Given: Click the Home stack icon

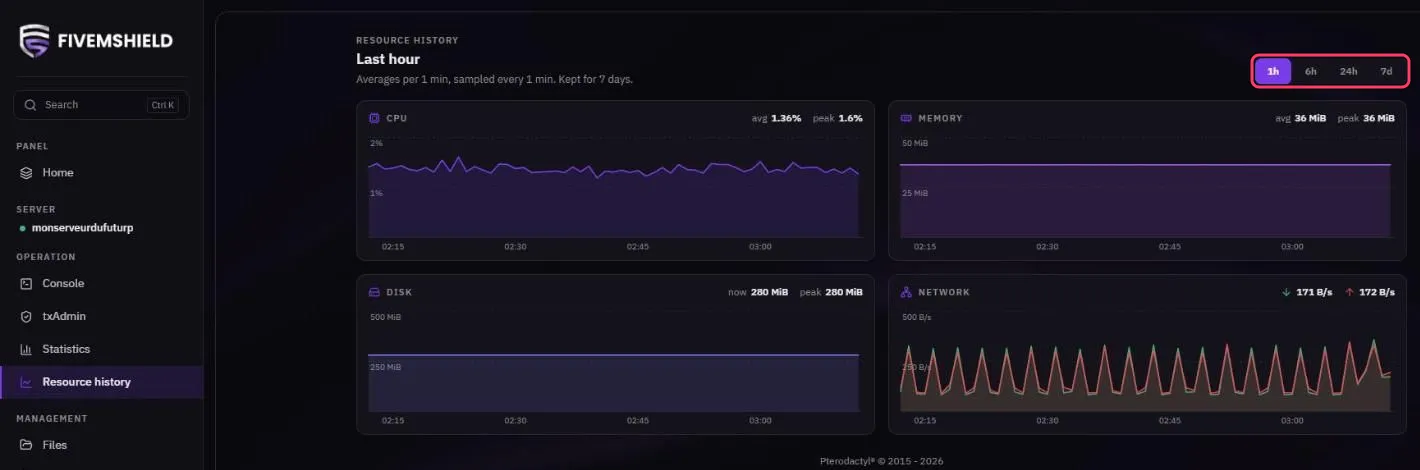Looking at the screenshot, I should coord(27,173).
